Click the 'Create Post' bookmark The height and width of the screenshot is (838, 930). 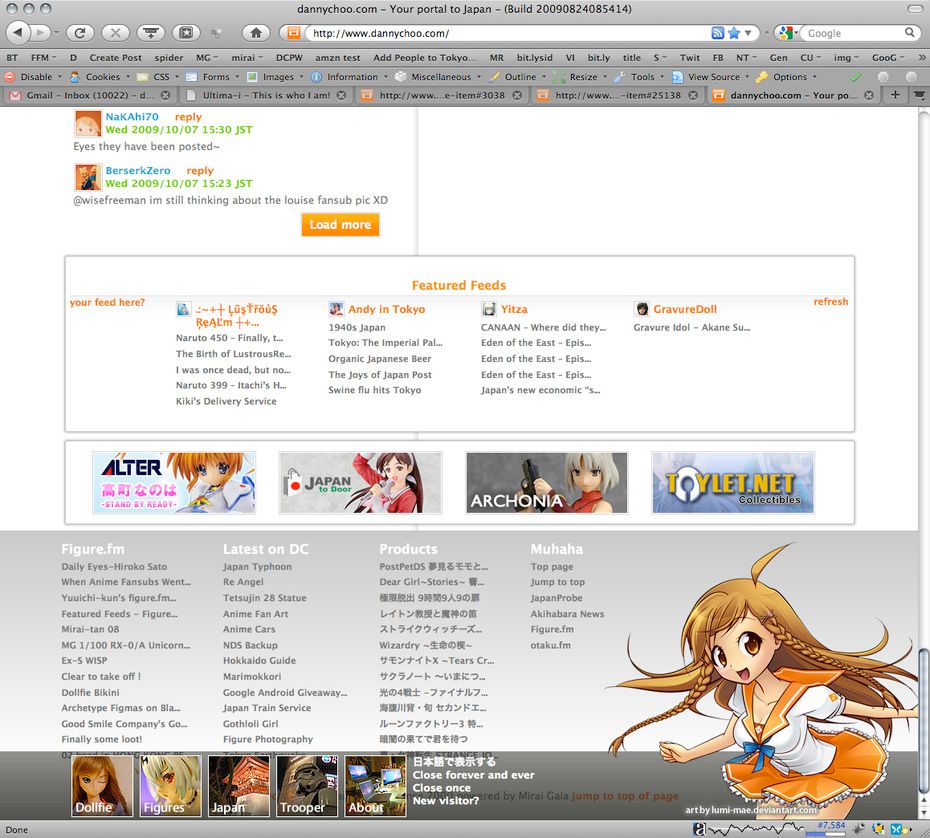click(x=115, y=58)
